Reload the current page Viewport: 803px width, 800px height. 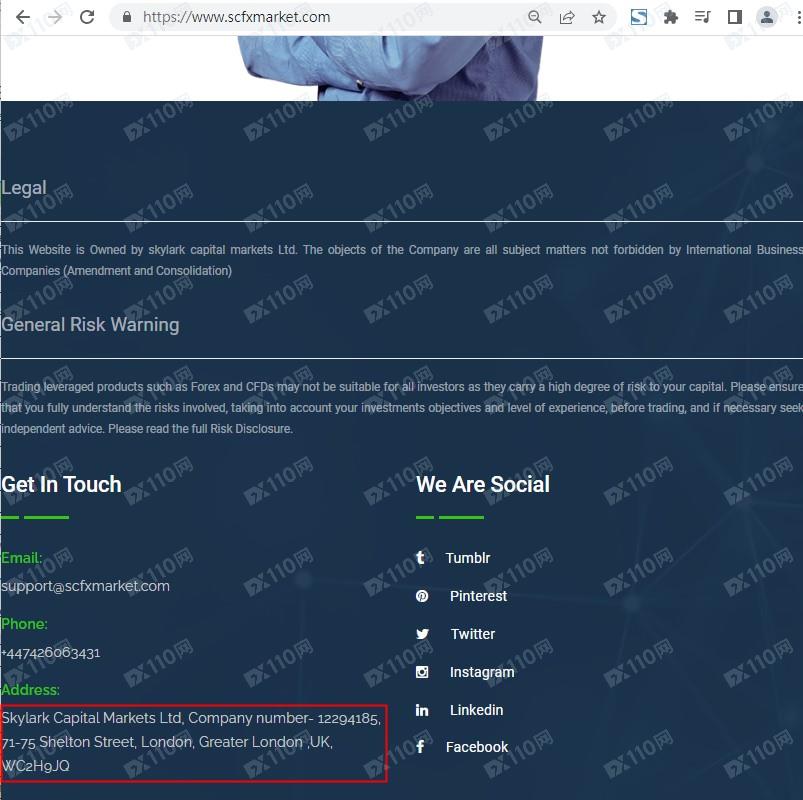[87, 17]
